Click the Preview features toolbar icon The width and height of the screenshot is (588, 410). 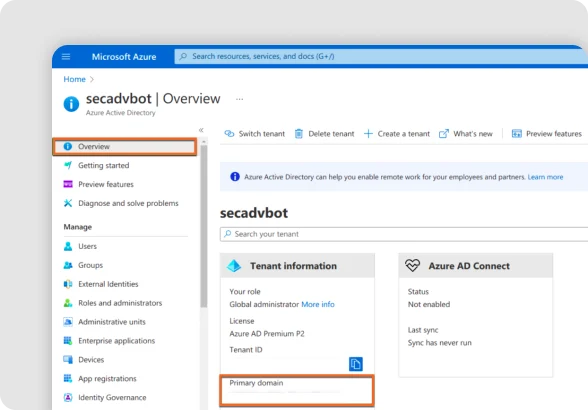click(516, 134)
